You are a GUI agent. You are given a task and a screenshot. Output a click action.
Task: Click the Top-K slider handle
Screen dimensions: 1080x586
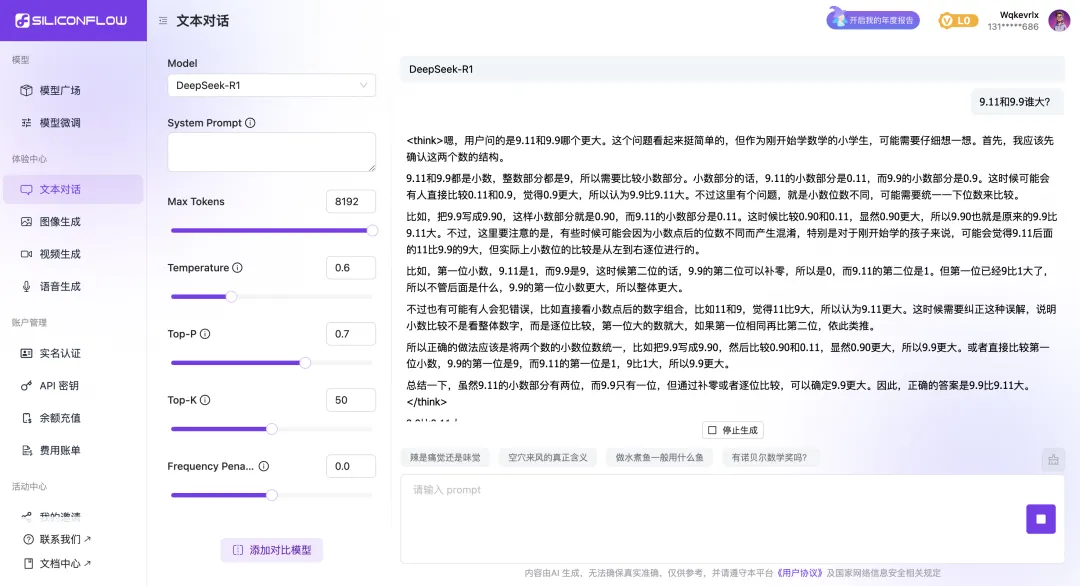[272, 429]
